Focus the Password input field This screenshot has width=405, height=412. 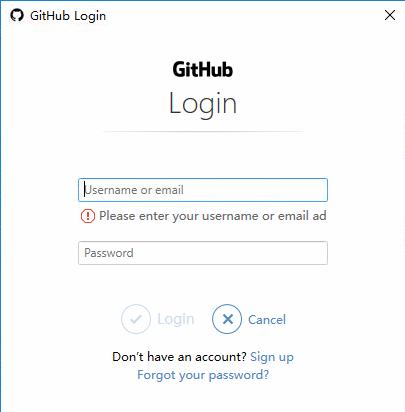tap(203, 253)
